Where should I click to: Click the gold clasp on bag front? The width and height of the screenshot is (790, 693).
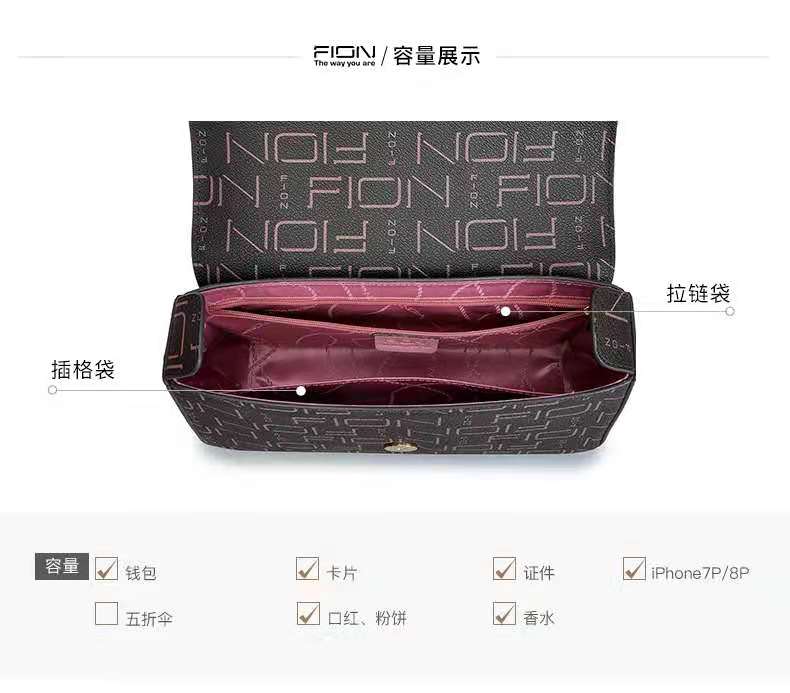(x=398, y=446)
